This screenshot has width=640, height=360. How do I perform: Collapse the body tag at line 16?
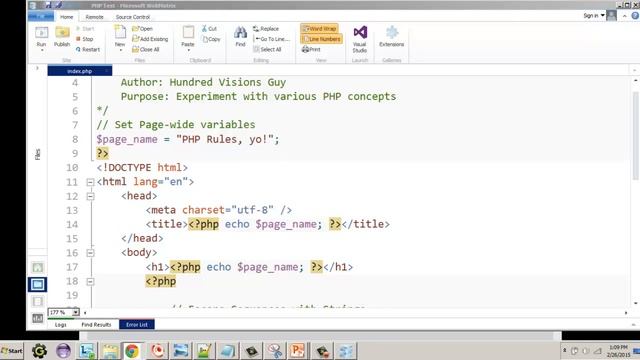90,253
